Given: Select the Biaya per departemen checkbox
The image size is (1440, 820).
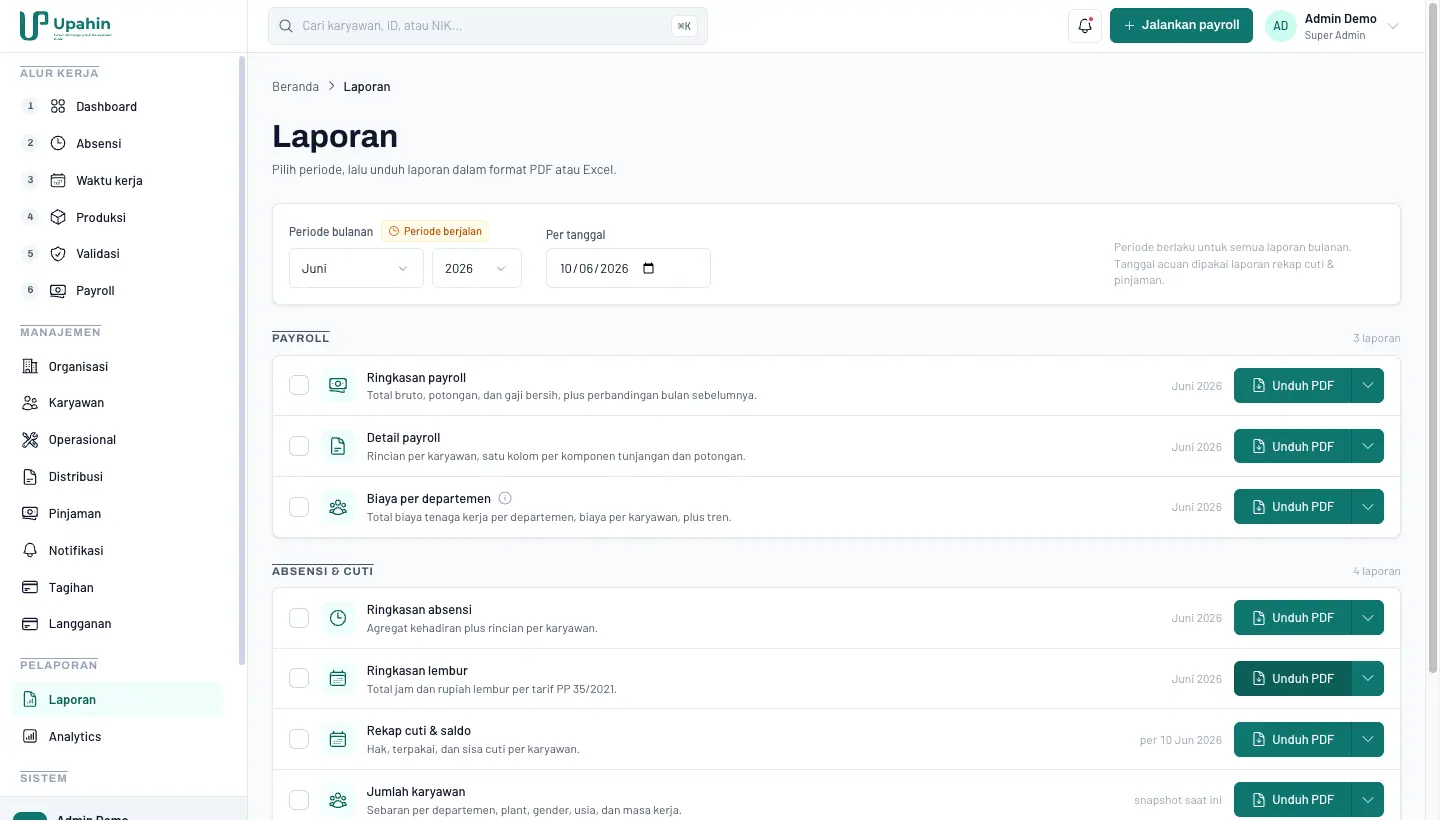Looking at the screenshot, I should pyautogui.click(x=299, y=507).
